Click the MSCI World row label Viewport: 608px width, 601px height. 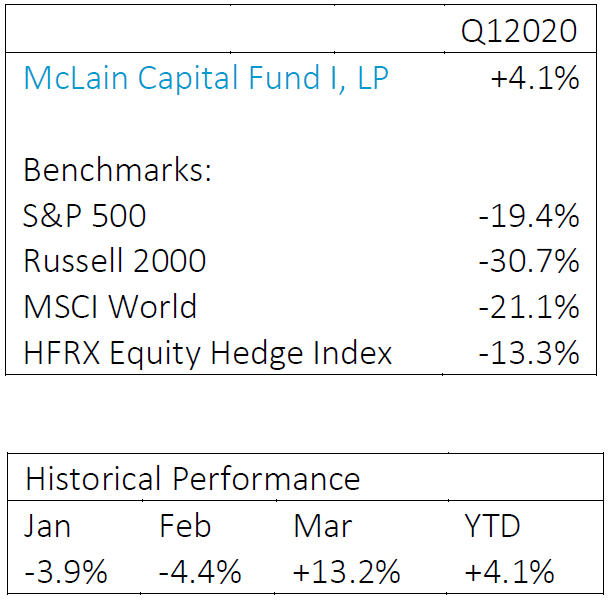tap(110, 307)
